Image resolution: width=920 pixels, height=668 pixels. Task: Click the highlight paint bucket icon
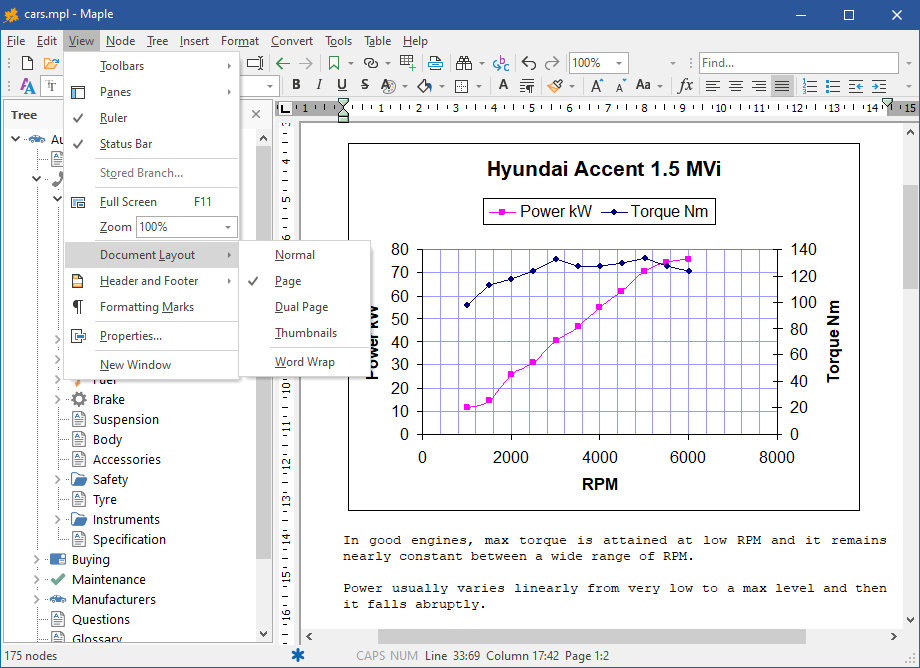(x=425, y=86)
